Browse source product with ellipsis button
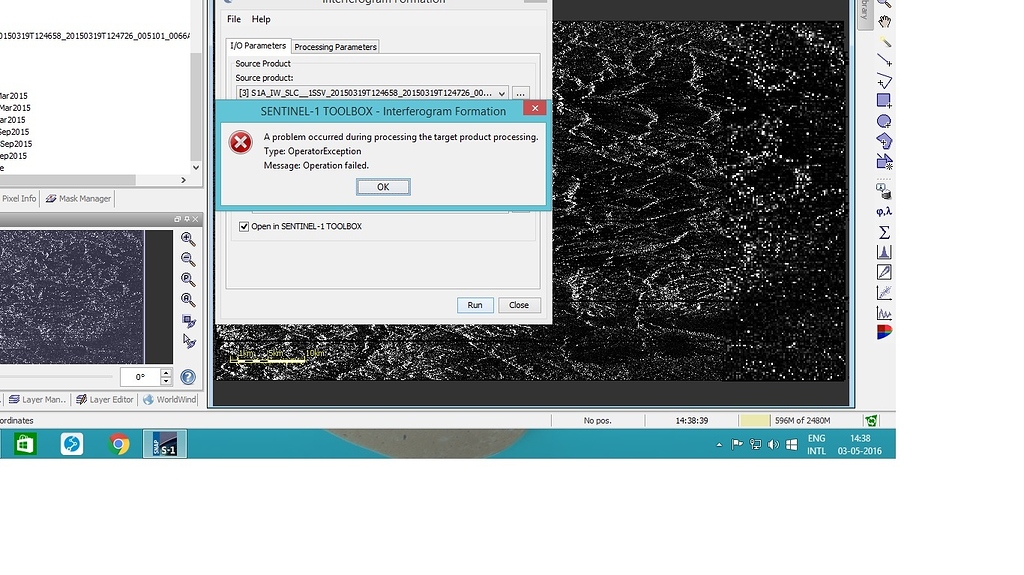The image size is (1024, 575). coord(520,93)
